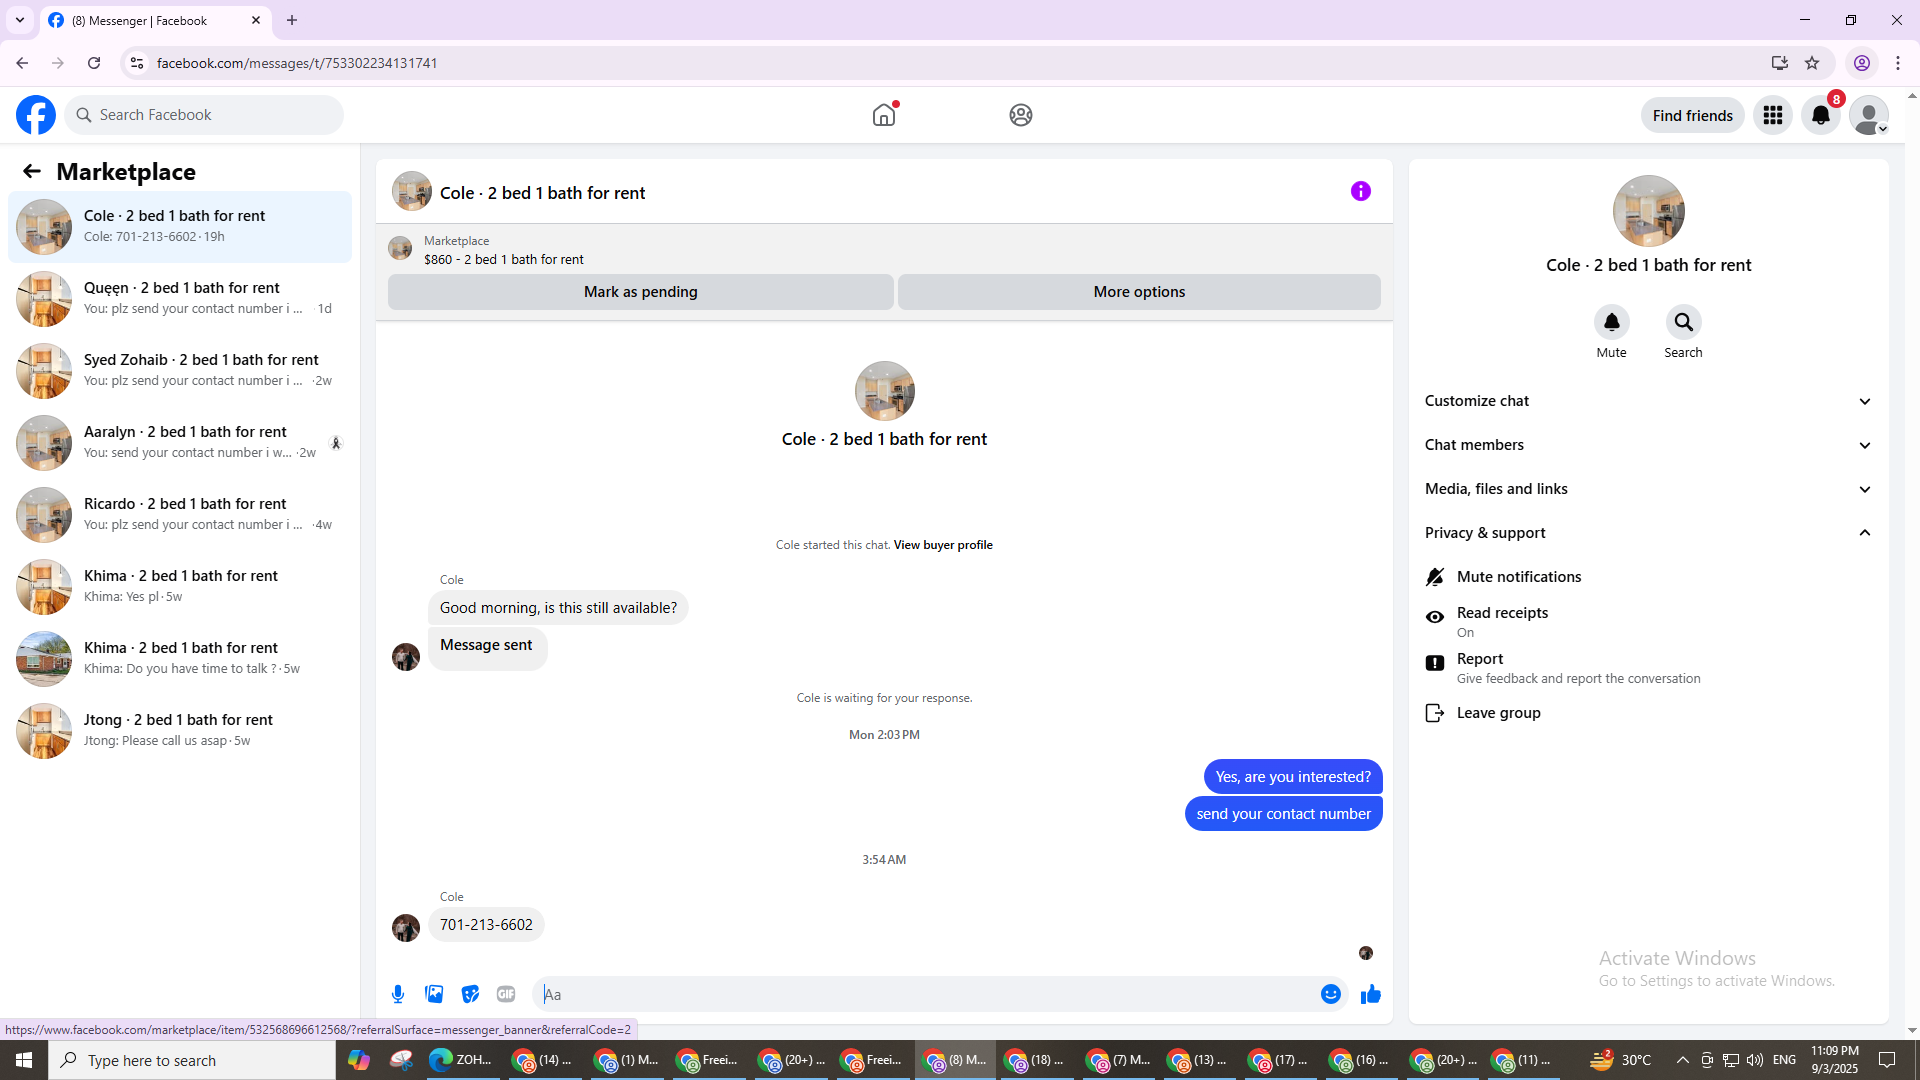
Task: Open Microsoft Edge from the taskbar
Action: 461,1060
